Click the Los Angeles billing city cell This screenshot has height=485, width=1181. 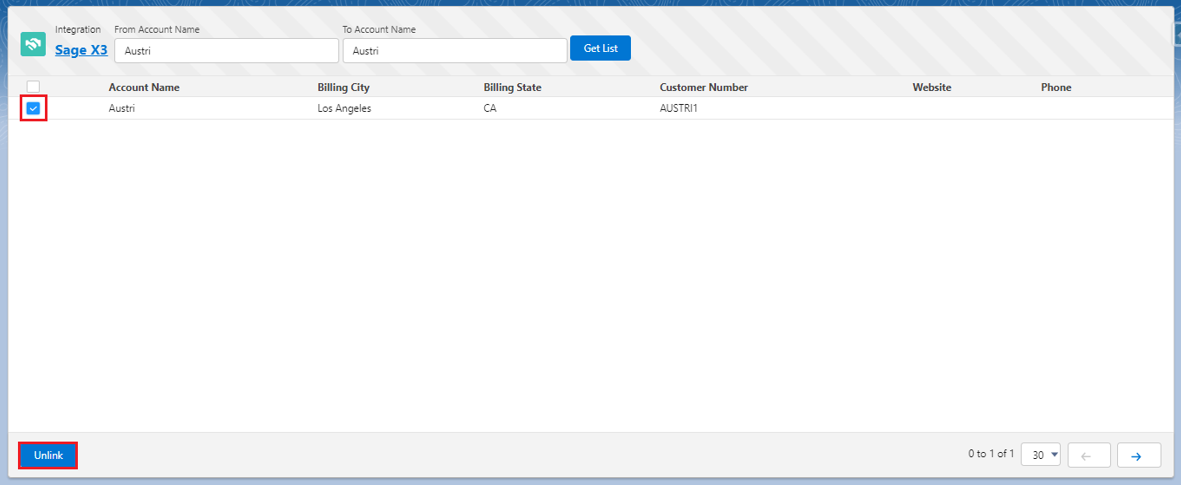pyautogui.click(x=344, y=108)
